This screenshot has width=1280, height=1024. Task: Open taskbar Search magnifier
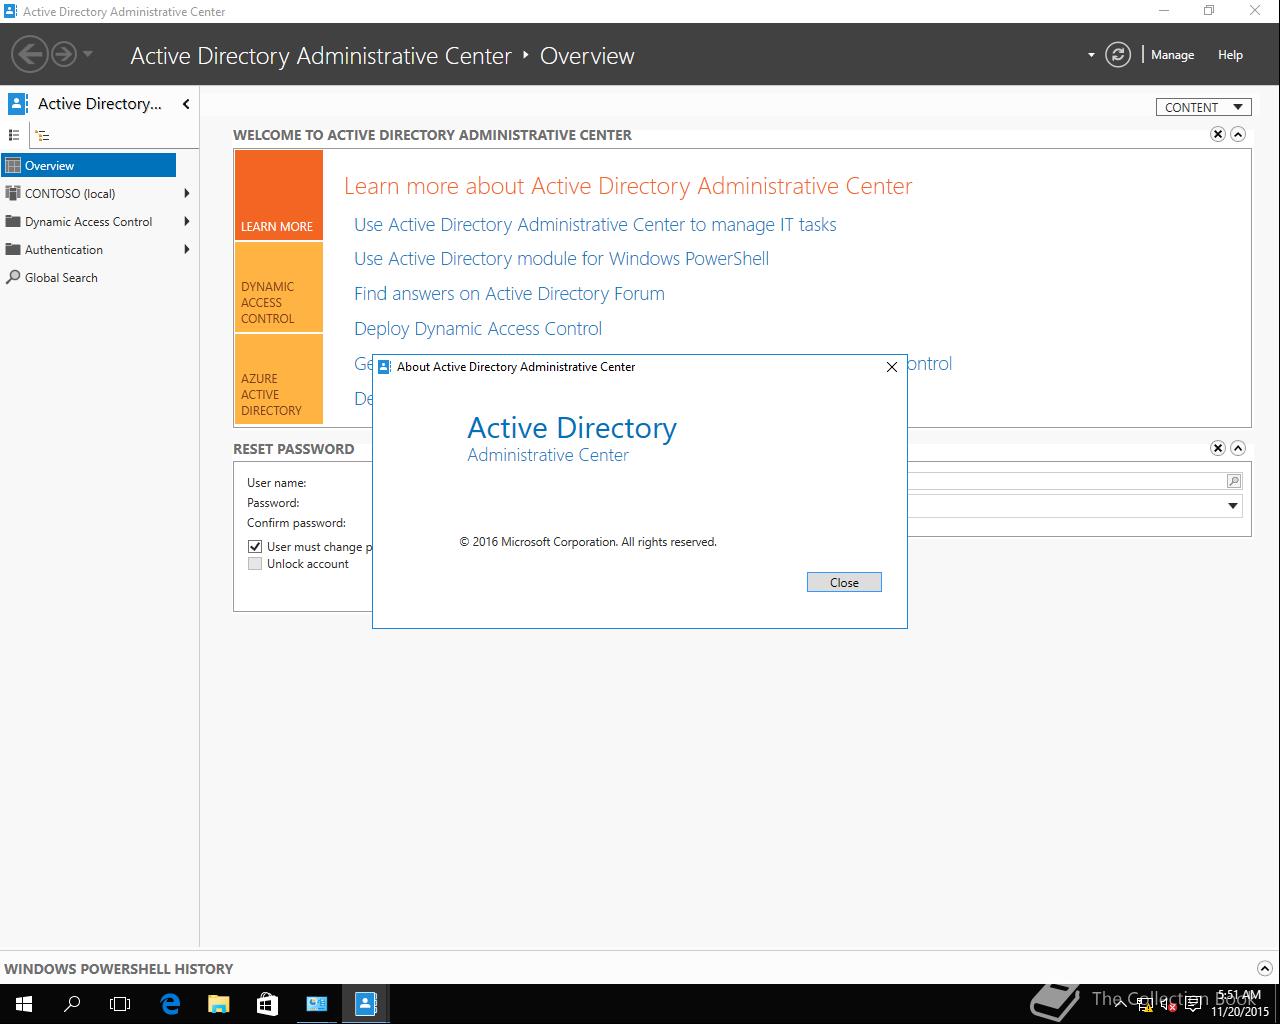tap(72, 1004)
